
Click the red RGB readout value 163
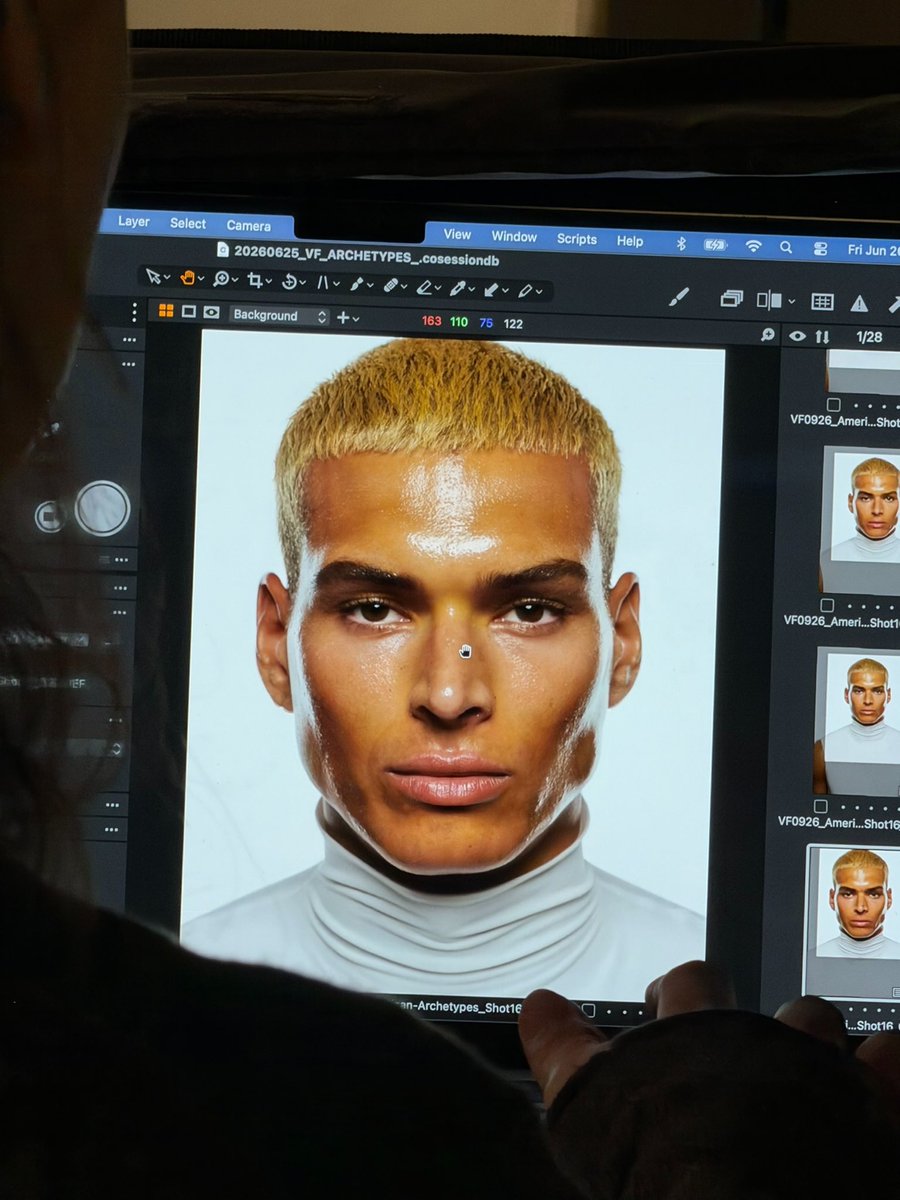coord(431,321)
